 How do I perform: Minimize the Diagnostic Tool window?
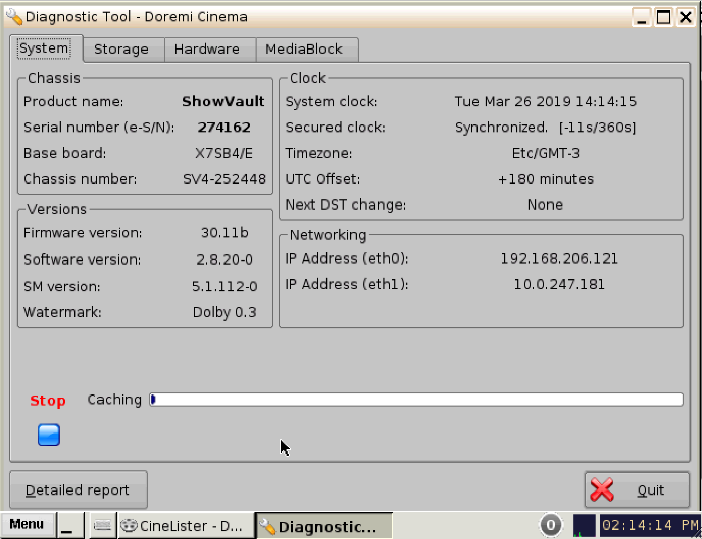pyautogui.click(x=642, y=17)
